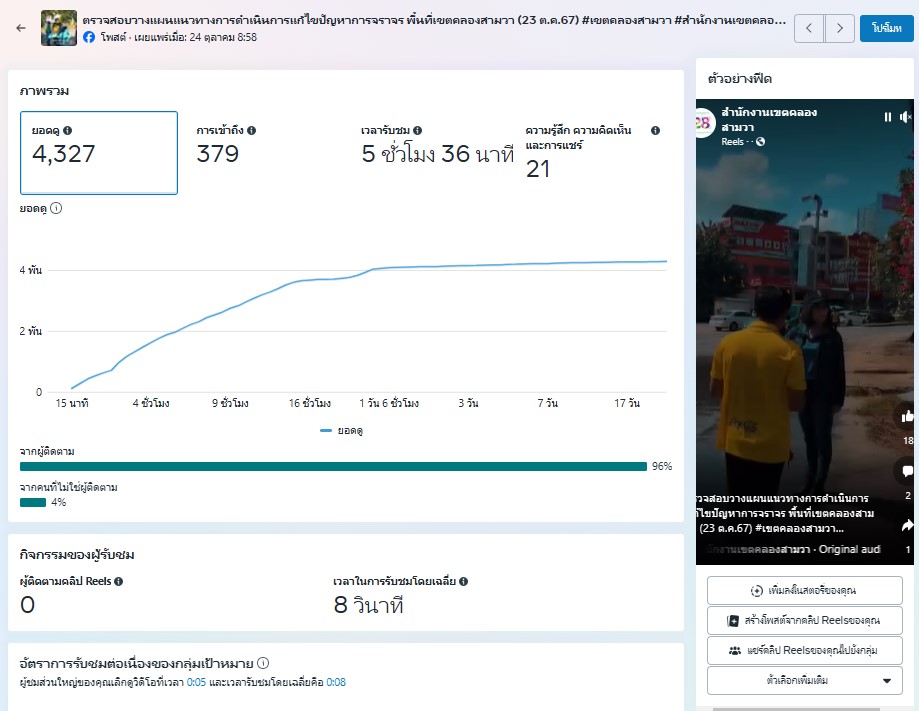
Task: Pause the Reels preview video
Action: click(x=887, y=117)
